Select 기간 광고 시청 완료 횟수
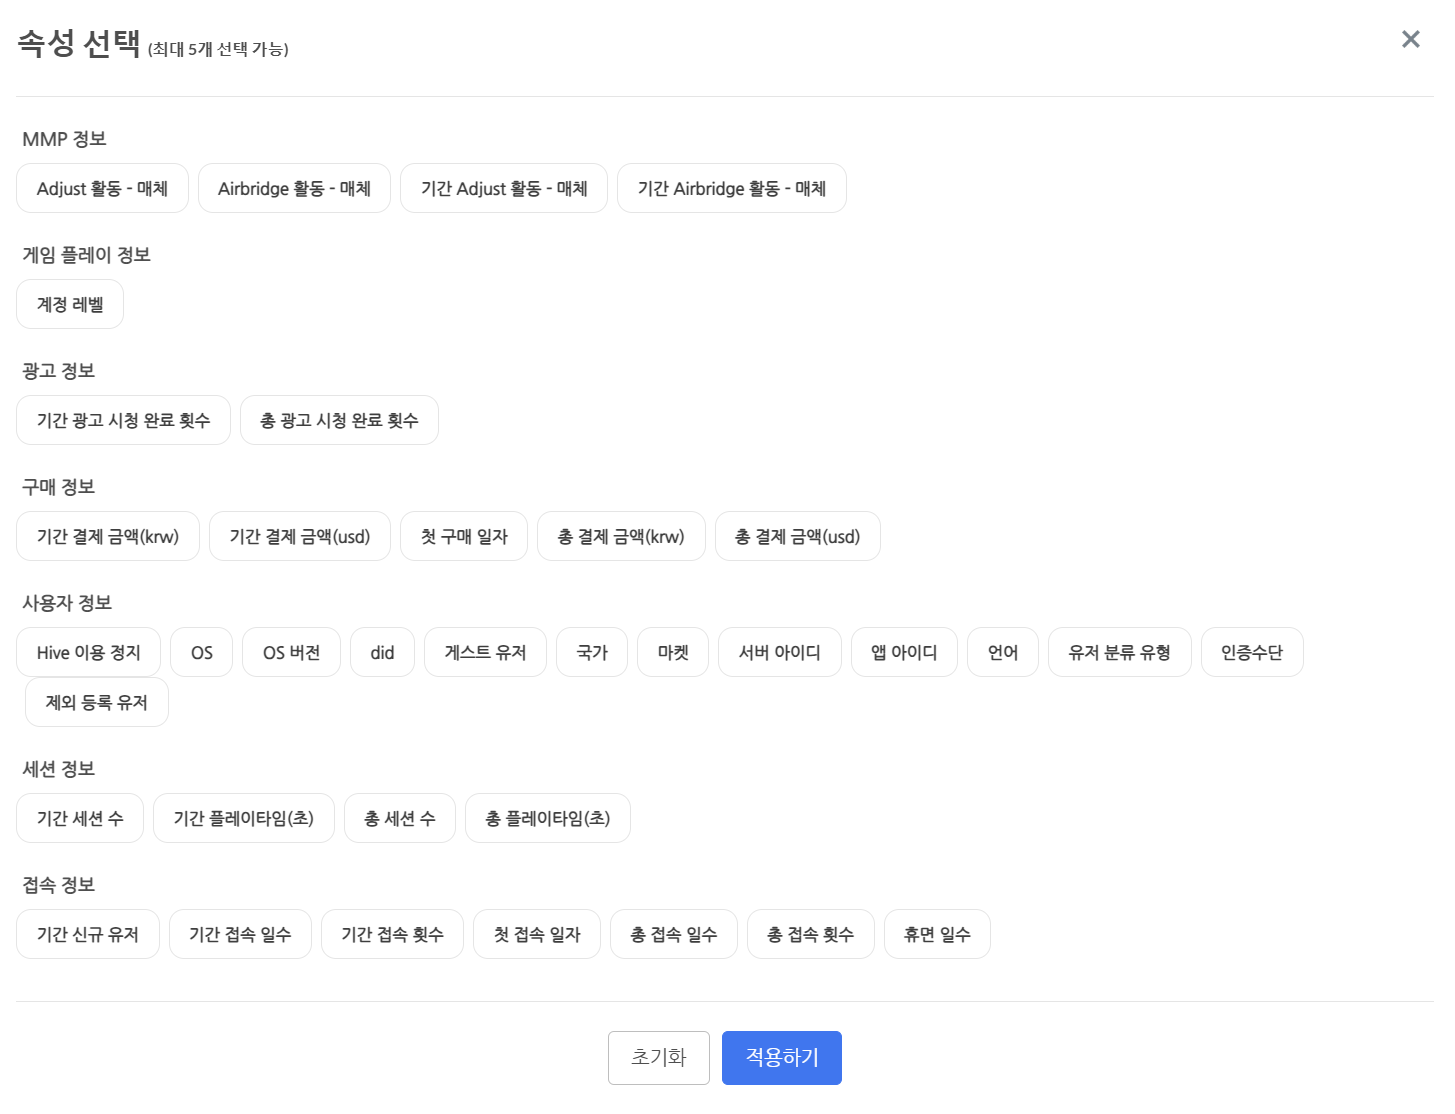1455x1114 pixels. (123, 420)
